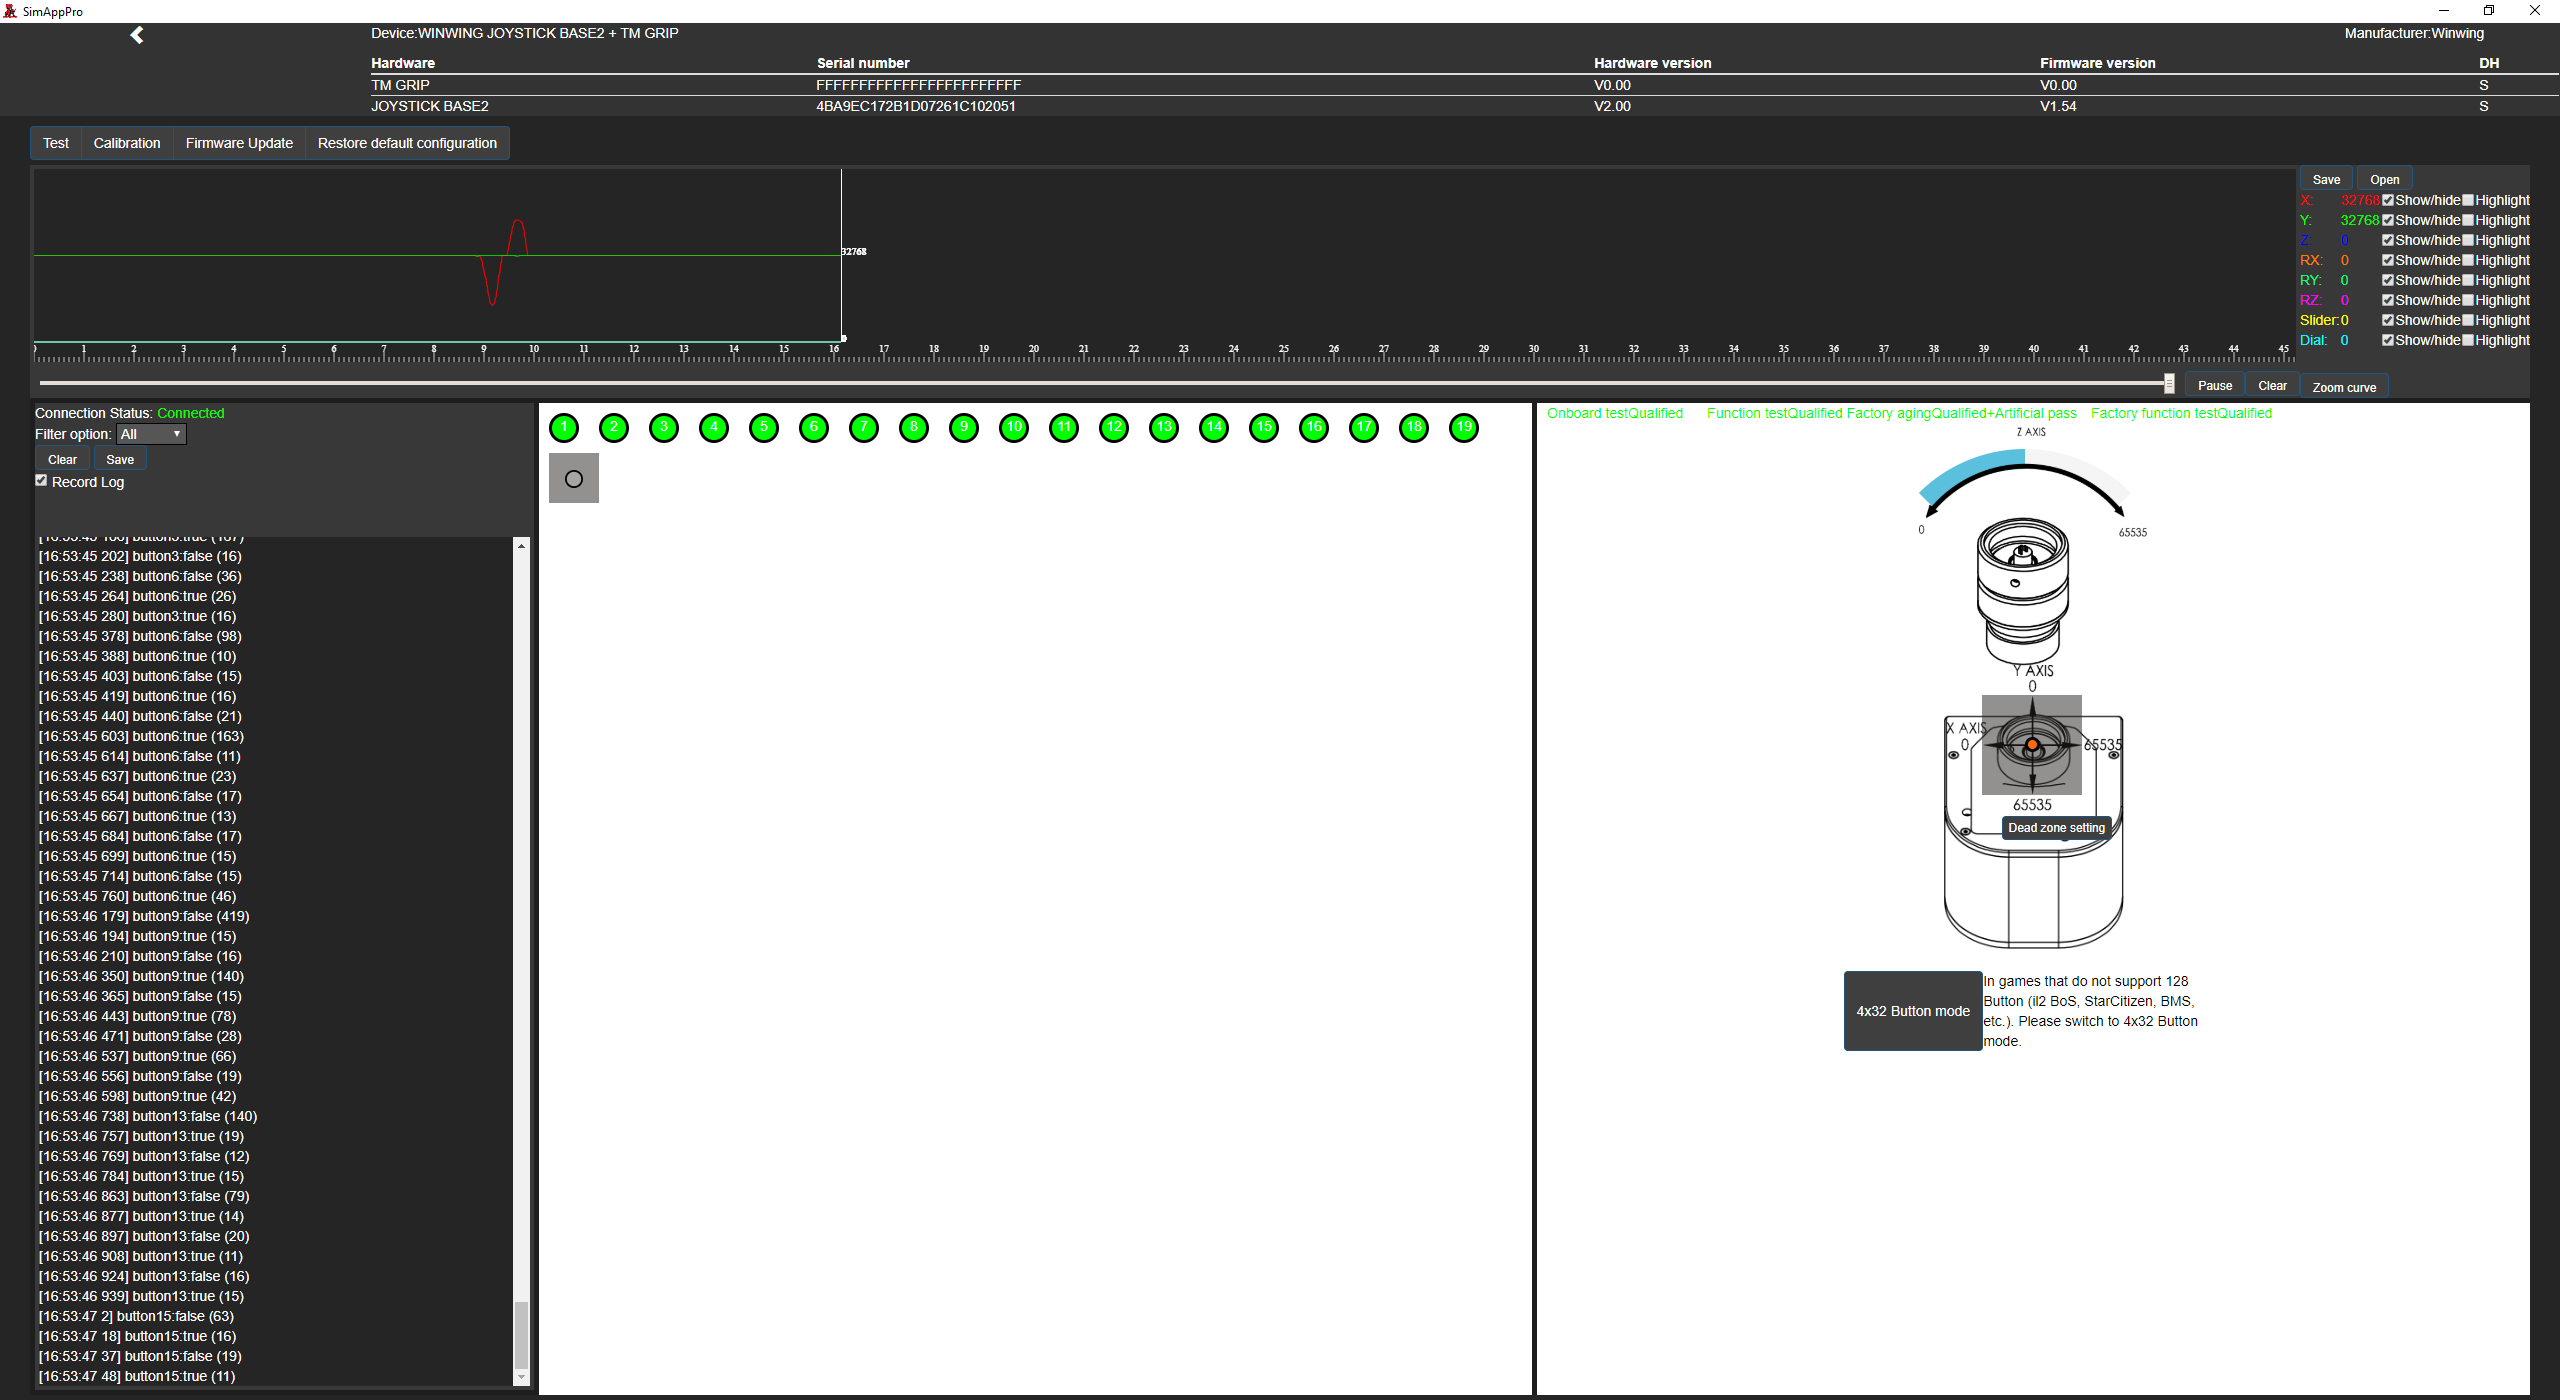Click Open button above axis list
The image size is (2560, 1400).
pos(2385,180)
